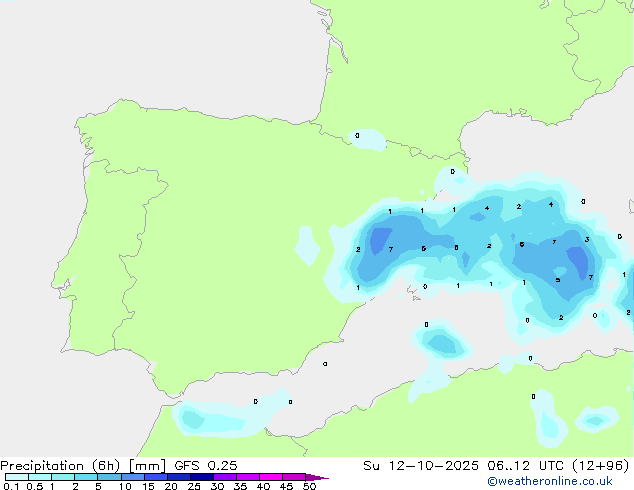This screenshot has height=490, width=634.
Task: Pick the legend color between 15 and 20
Action: [x=156, y=477]
